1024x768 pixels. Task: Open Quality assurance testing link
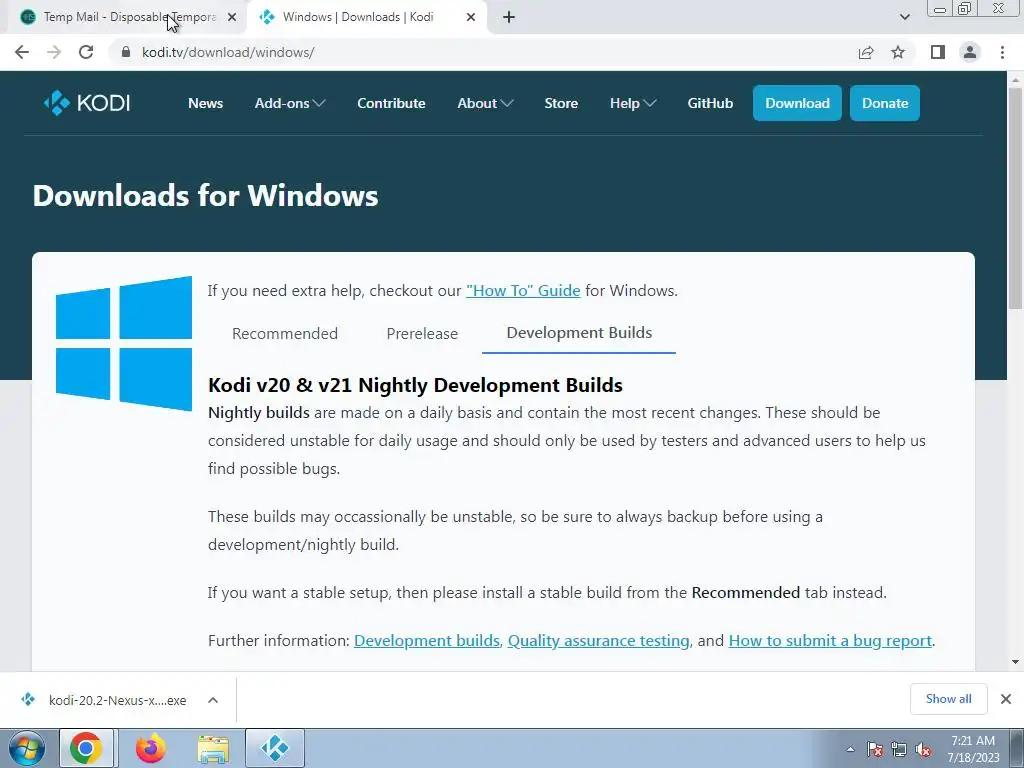[598, 641]
